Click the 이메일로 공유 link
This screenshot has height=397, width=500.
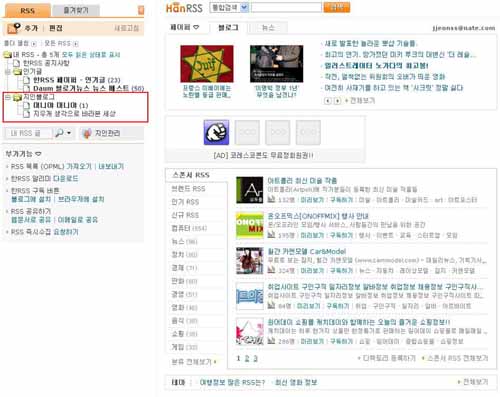(x=78, y=220)
